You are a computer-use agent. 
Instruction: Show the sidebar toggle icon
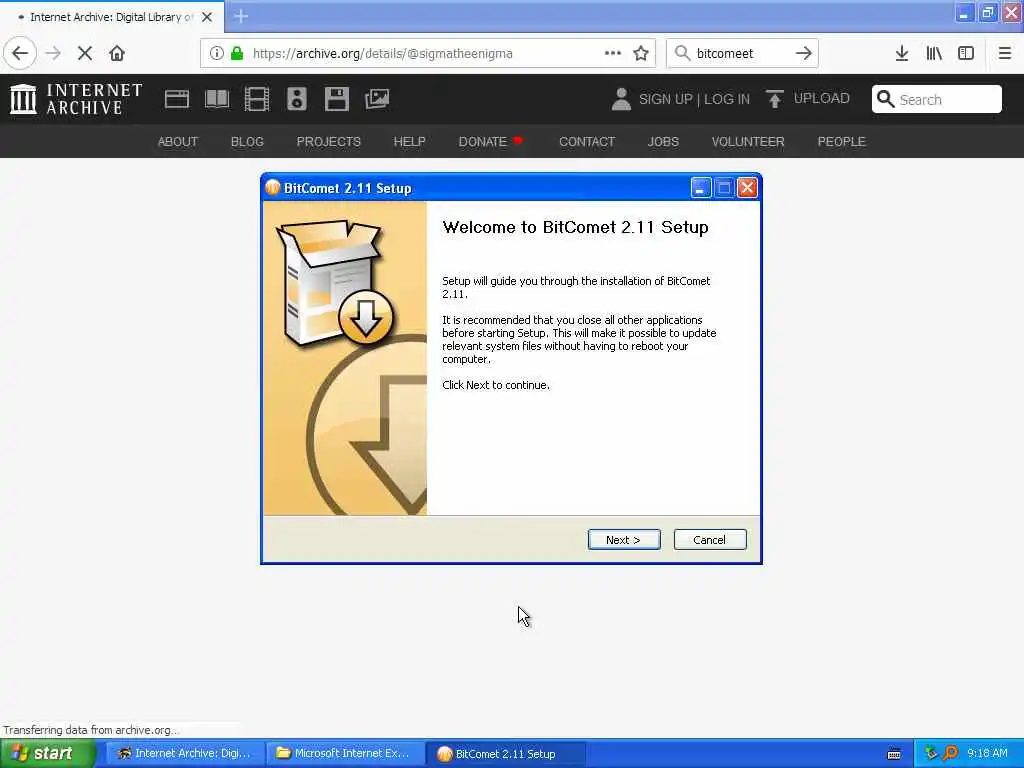(x=966, y=54)
